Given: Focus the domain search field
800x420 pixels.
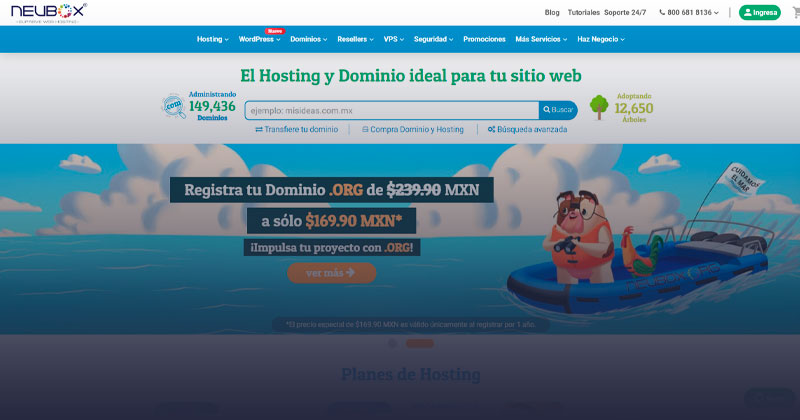Looking at the screenshot, I should click(x=391, y=110).
